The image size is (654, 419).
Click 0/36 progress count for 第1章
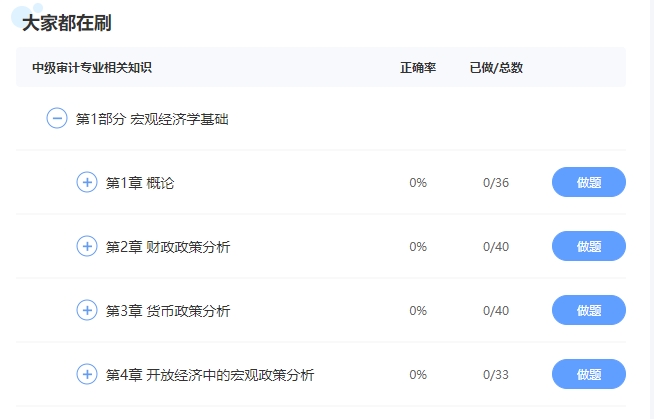pos(496,183)
